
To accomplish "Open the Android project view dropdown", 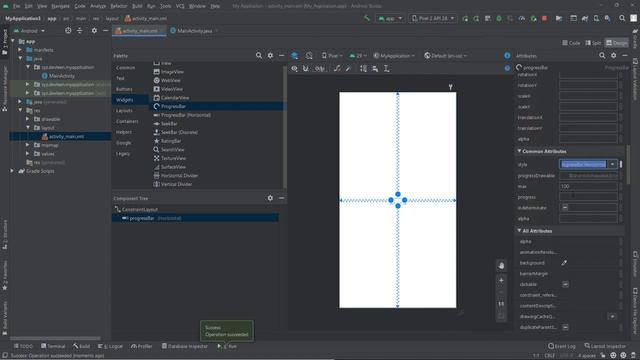I will (x=29, y=31).
